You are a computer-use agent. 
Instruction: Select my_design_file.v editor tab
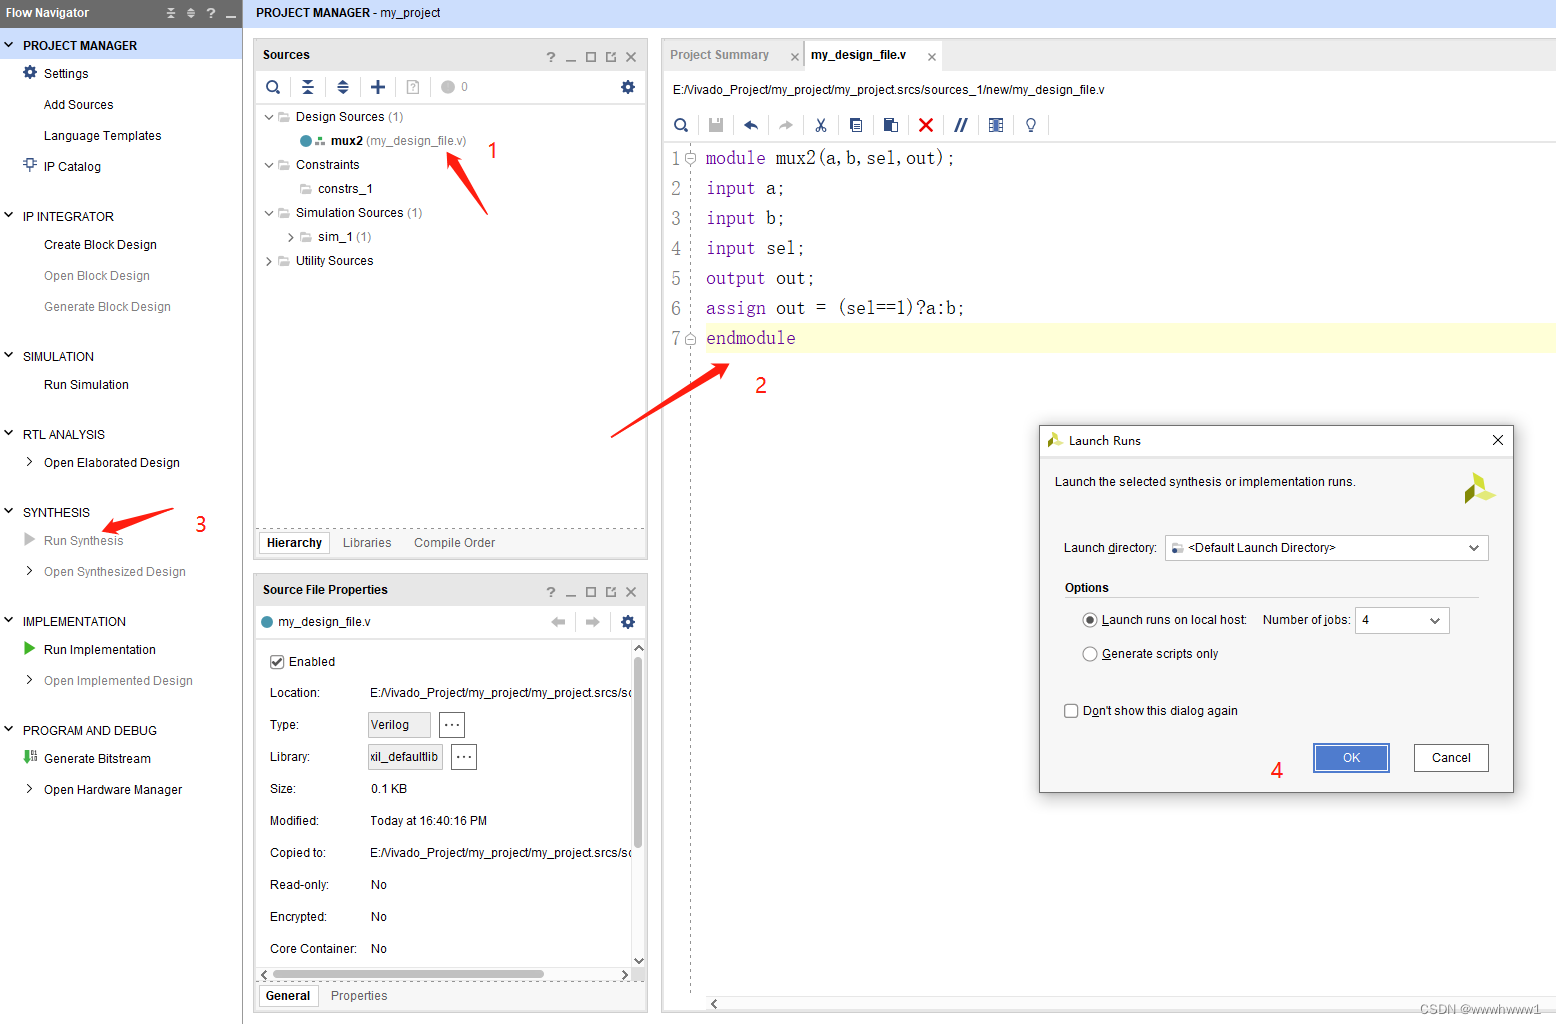pyautogui.click(x=858, y=55)
